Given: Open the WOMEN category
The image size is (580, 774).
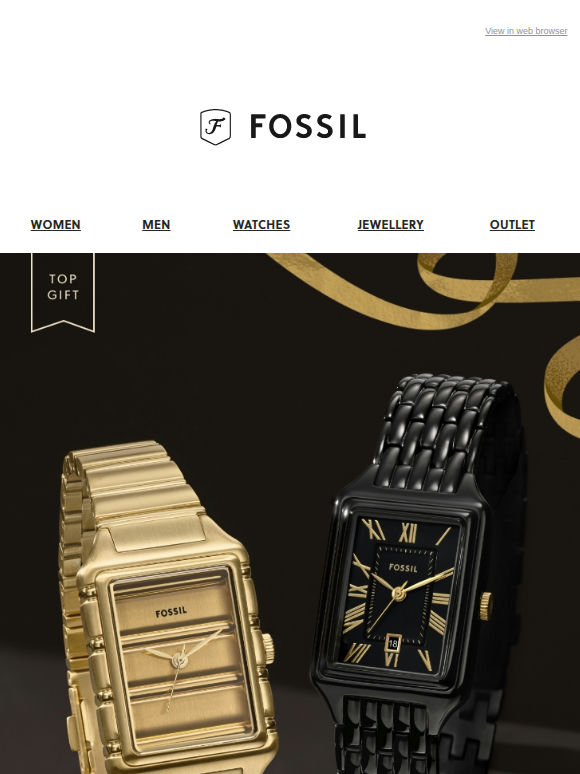Looking at the screenshot, I should tap(55, 225).
